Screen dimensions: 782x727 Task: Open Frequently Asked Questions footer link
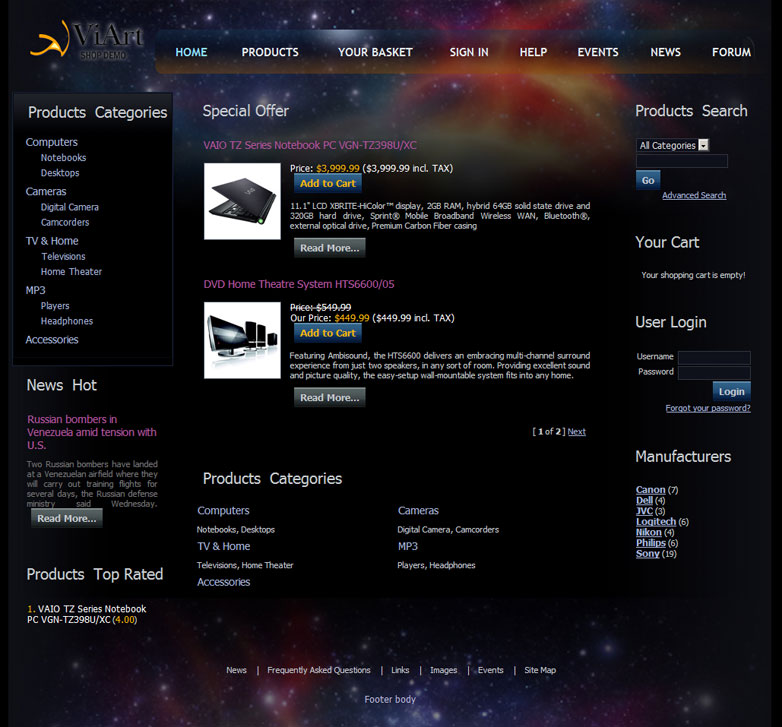[319, 670]
